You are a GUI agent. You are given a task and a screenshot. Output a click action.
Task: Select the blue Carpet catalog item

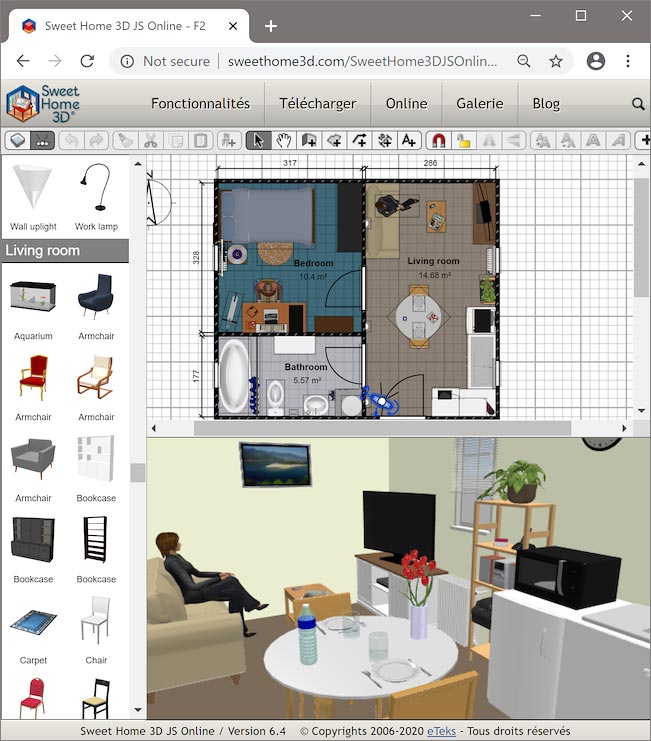33,630
